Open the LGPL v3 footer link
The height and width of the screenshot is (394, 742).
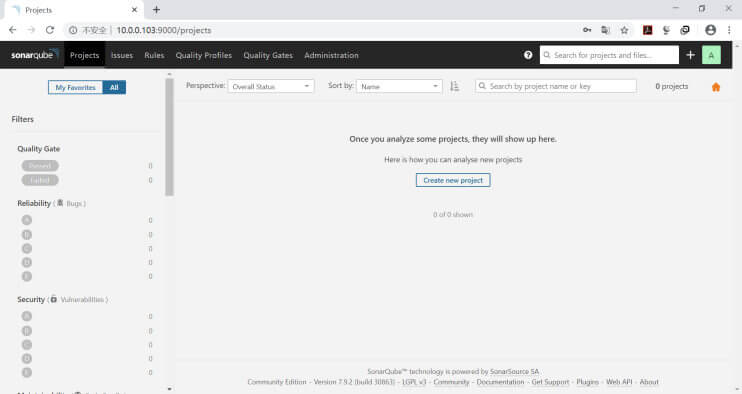click(x=414, y=382)
